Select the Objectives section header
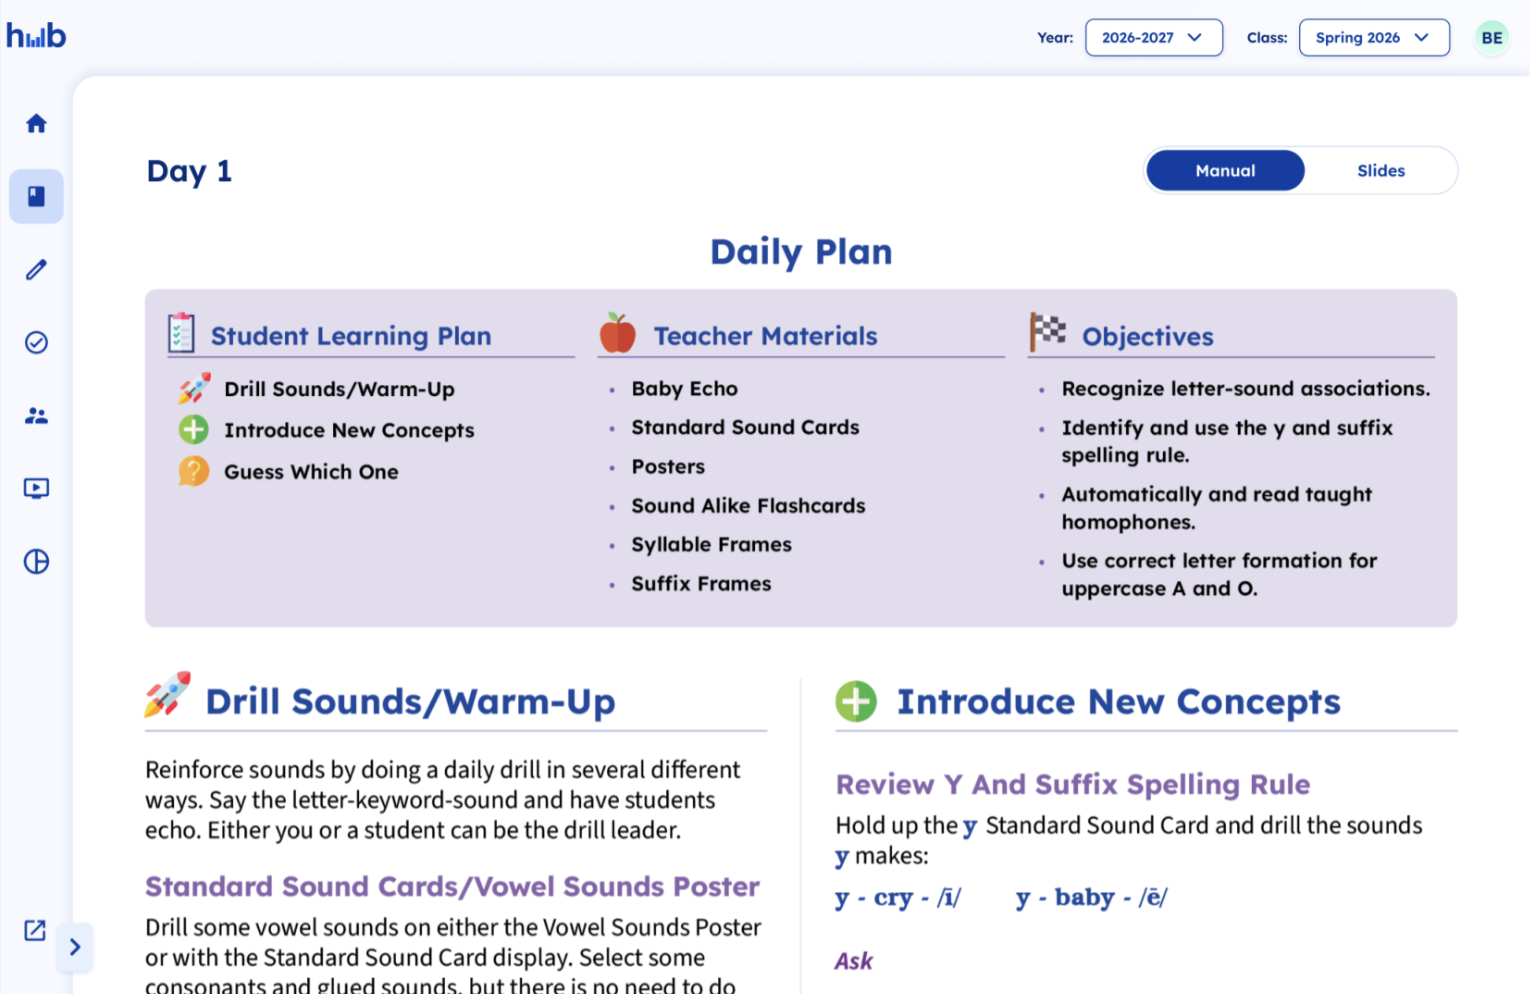 click(x=1147, y=337)
